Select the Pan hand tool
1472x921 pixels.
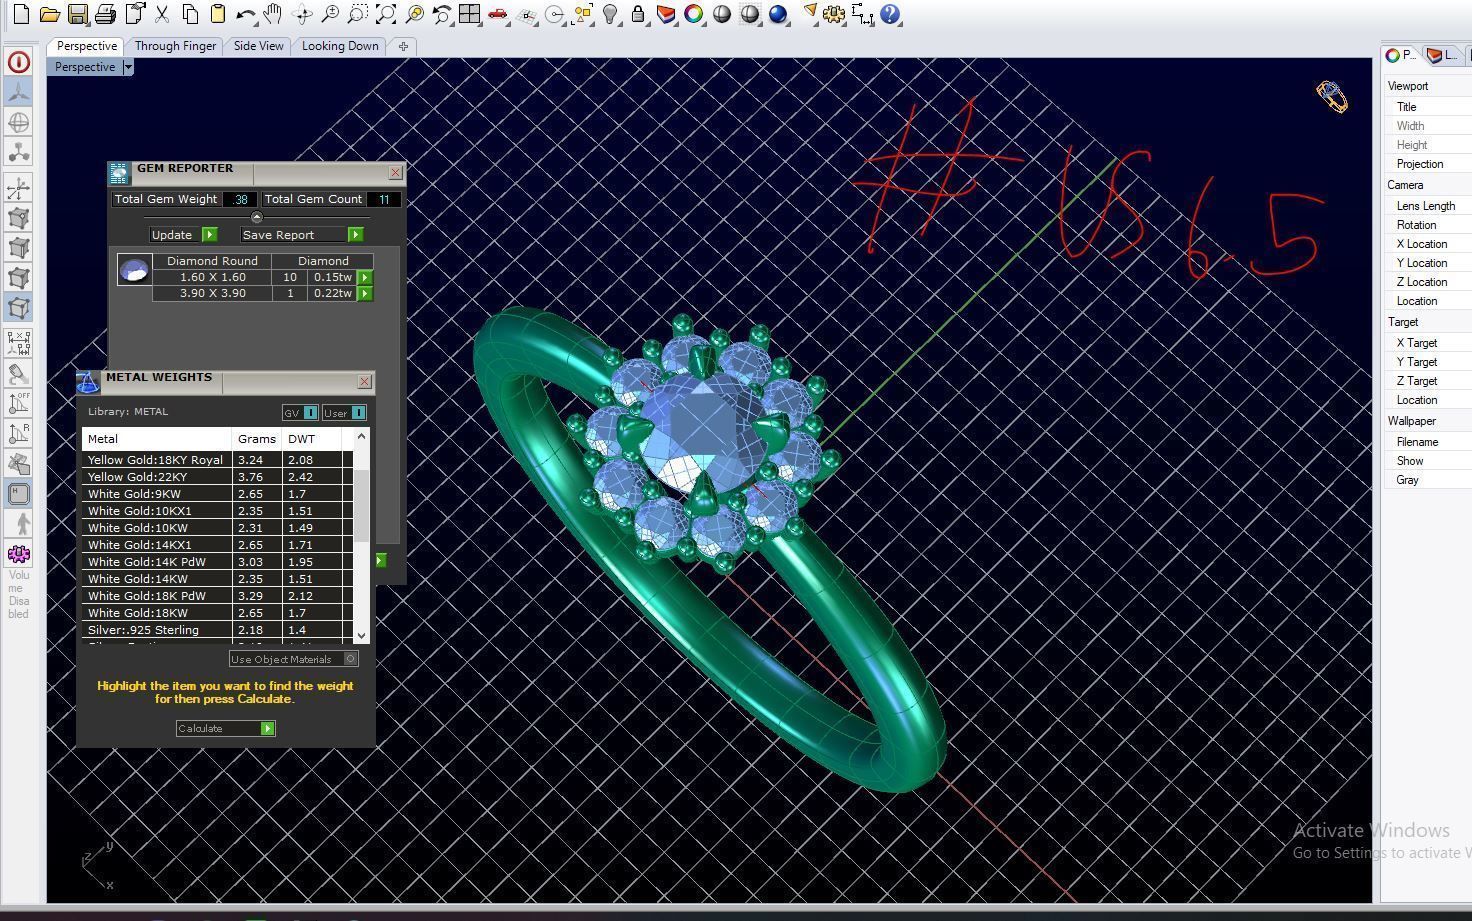coord(273,15)
